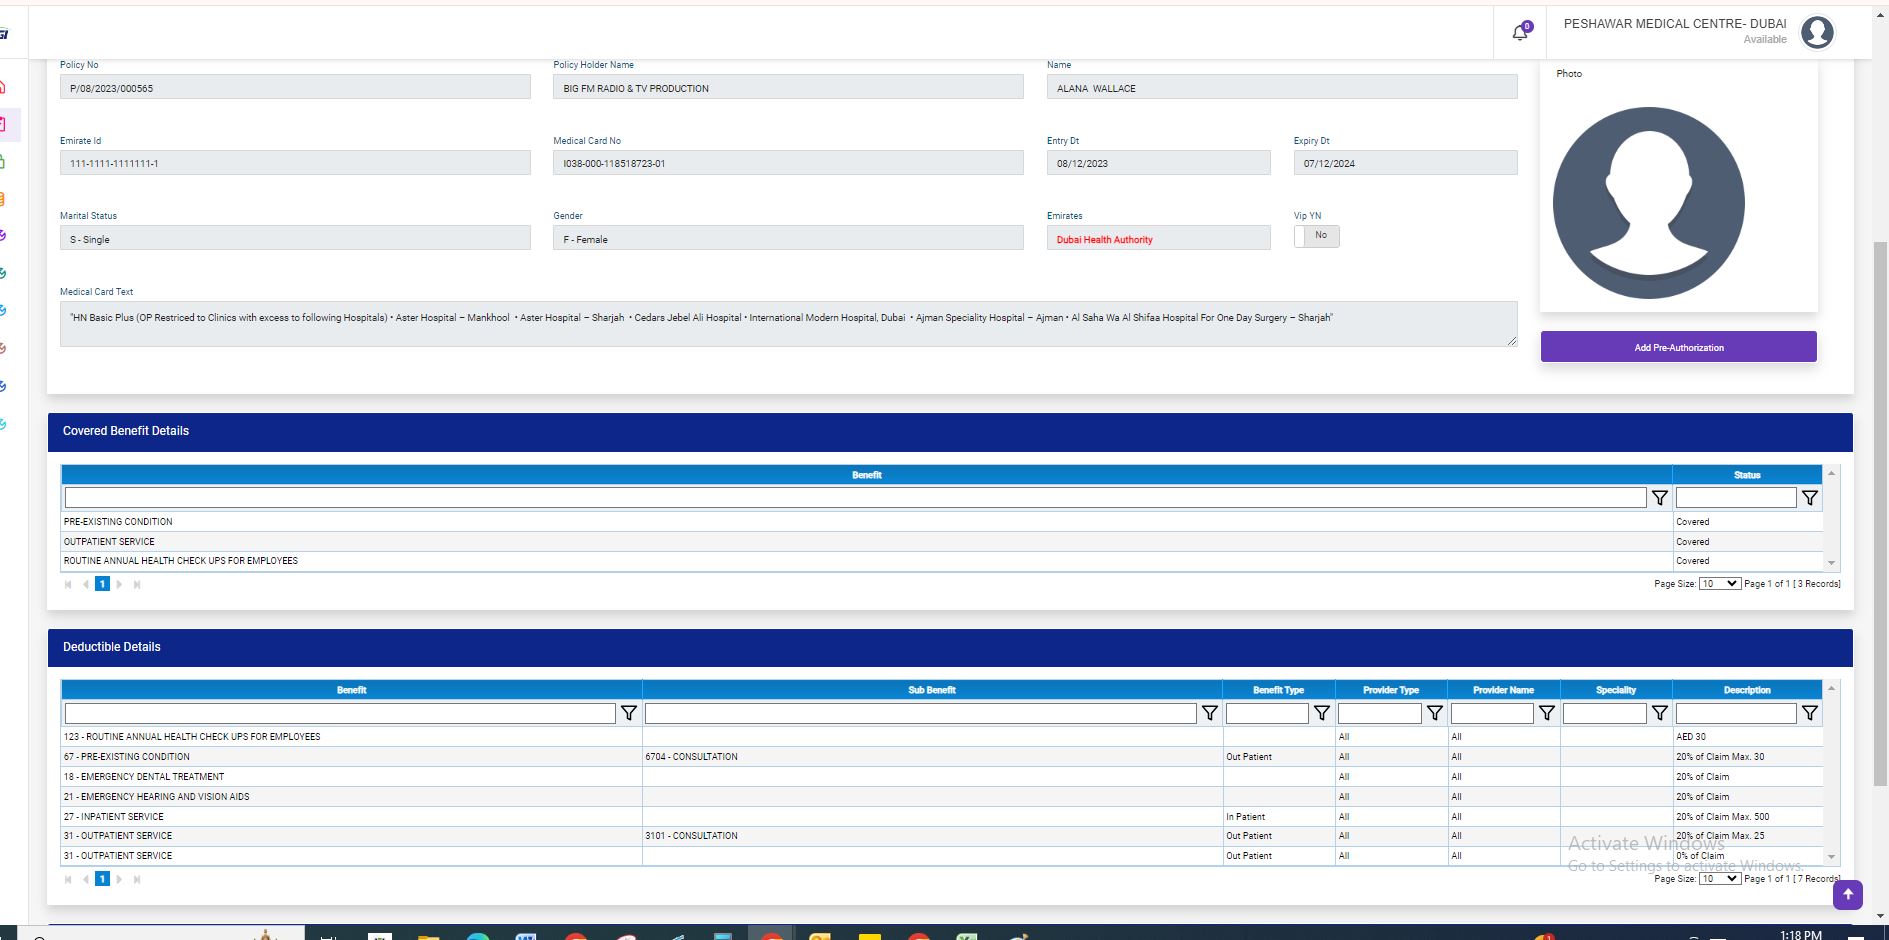Click filter icon for Specialty column
This screenshot has height=940, width=1889.
[x=1659, y=713]
